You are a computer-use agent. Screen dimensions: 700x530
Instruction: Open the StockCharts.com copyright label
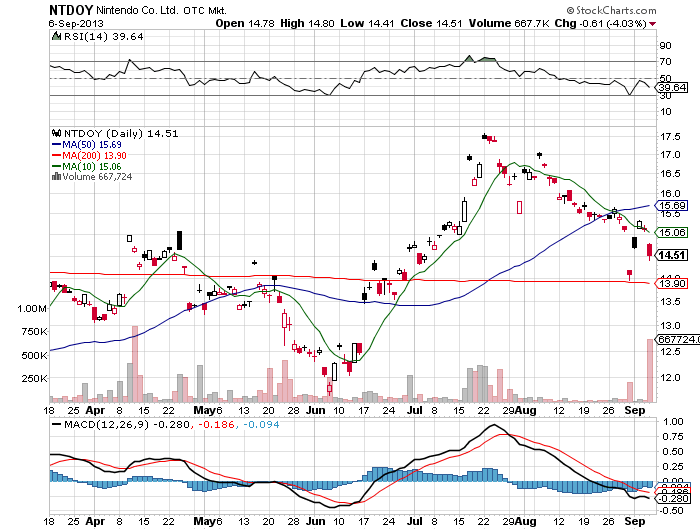612,10
